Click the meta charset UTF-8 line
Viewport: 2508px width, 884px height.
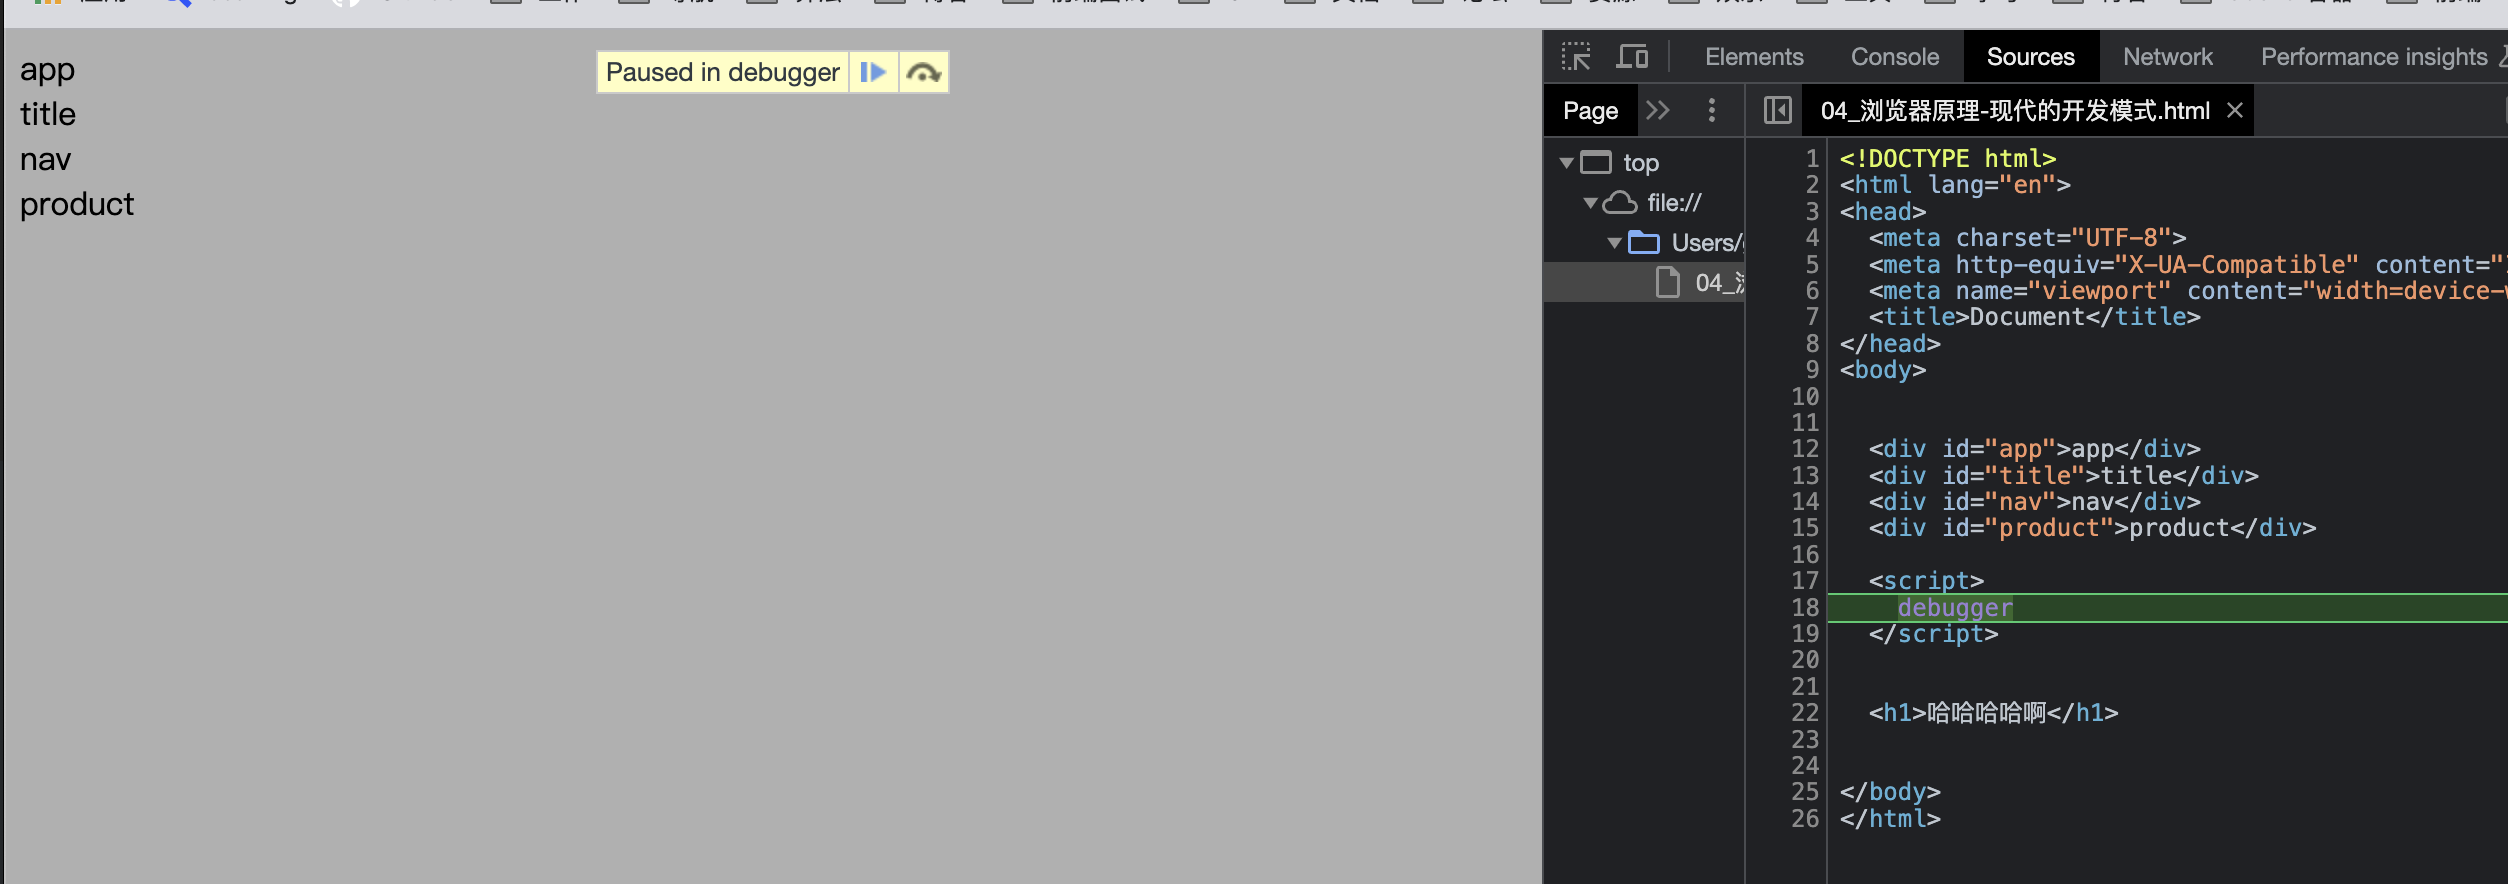click(x=2027, y=238)
